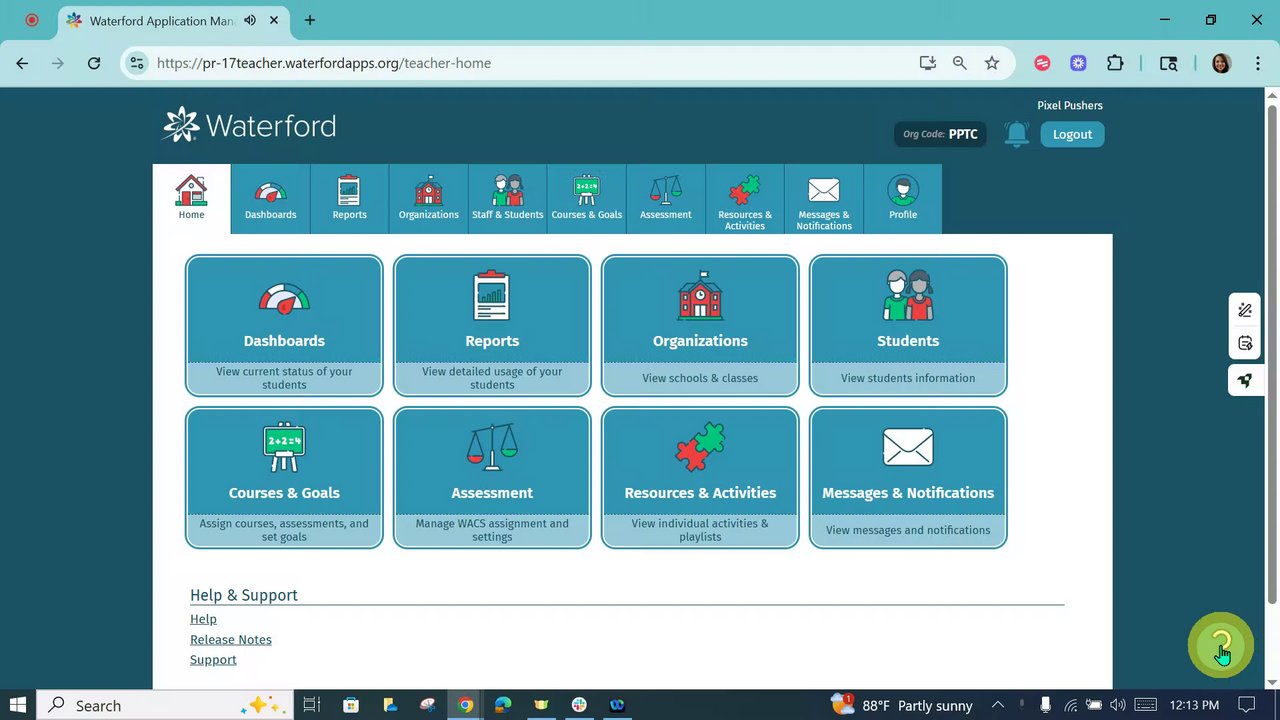Open the Courses & Goals navigation tab
Screen dimensions: 1280x720
pyautogui.click(x=587, y=199)
